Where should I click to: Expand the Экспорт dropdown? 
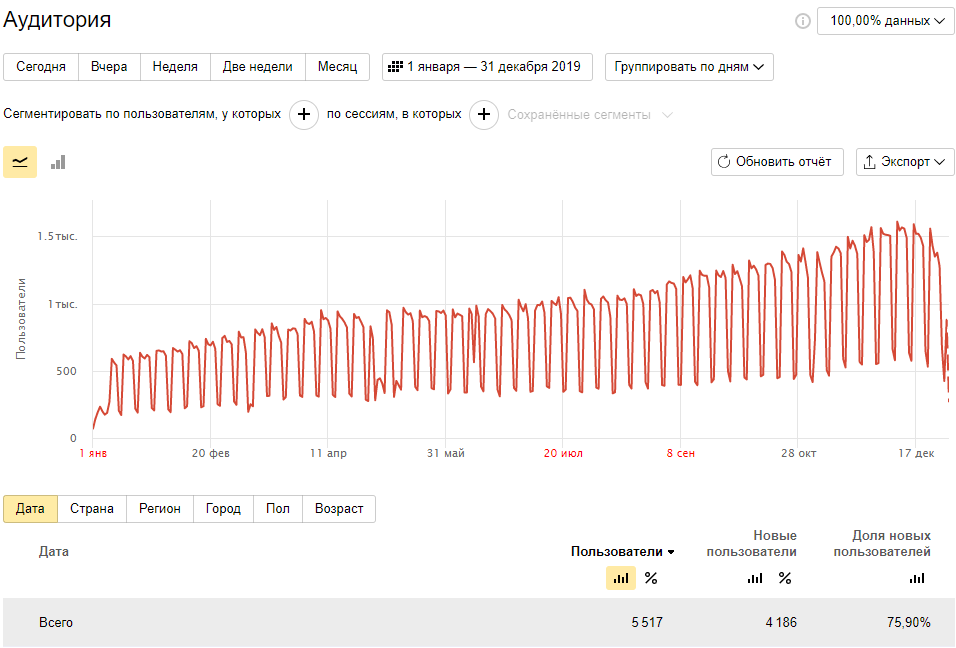(905, 162)
